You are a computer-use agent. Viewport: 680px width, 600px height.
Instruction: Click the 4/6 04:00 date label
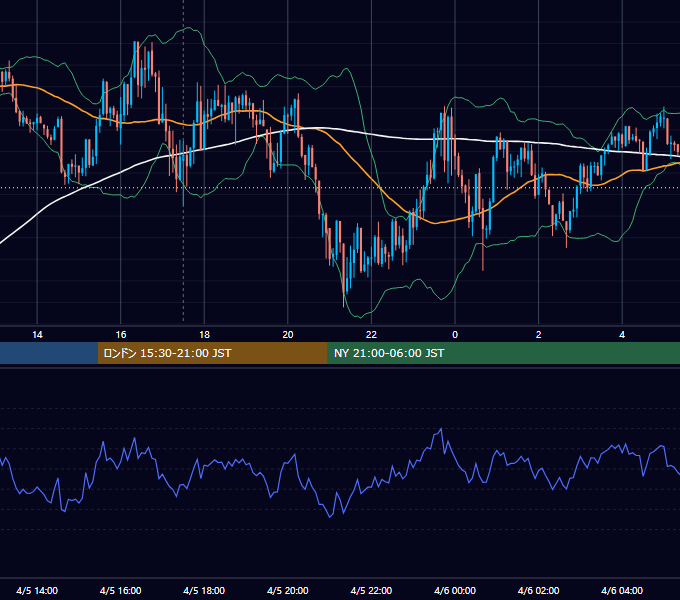click(622, 590)
